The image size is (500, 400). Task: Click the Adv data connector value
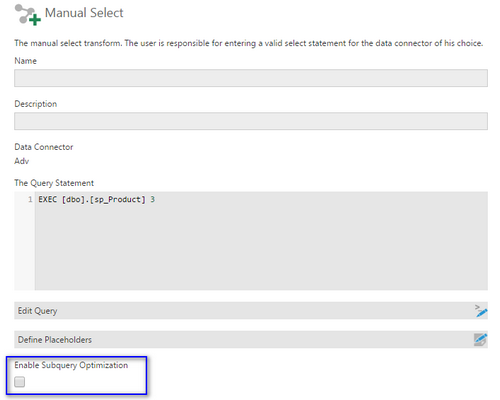[x=22, y=161]
